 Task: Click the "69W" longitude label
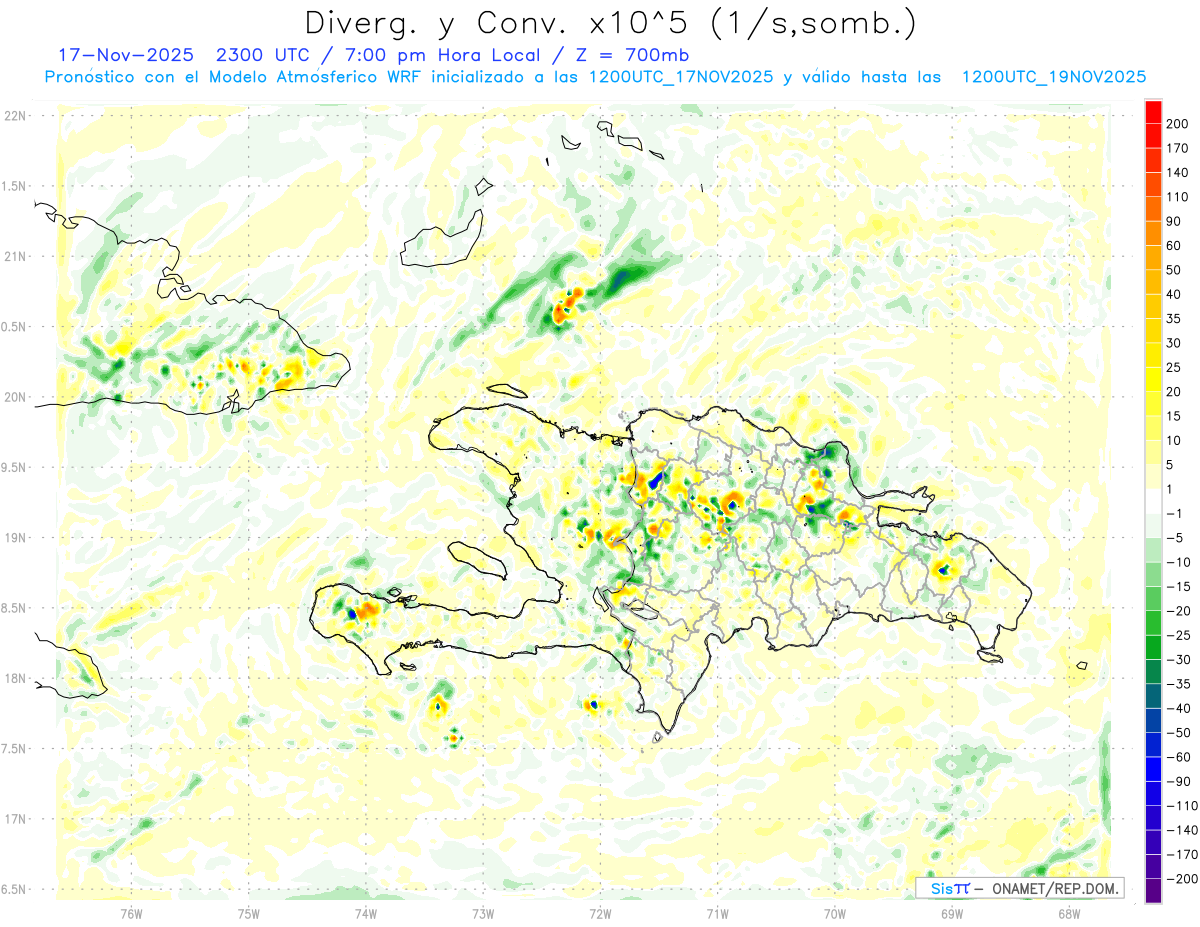[952, 912]
